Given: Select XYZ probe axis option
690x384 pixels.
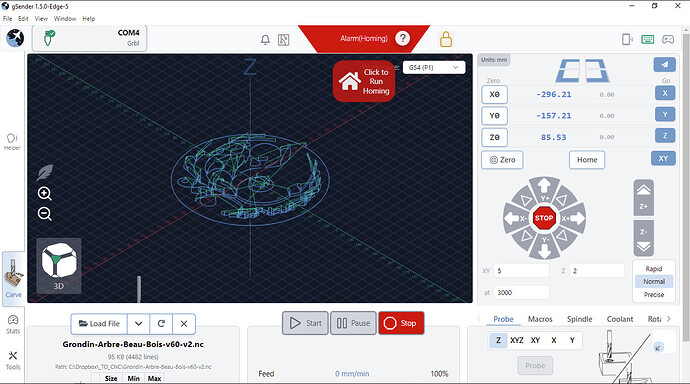Looking at the screenshot, I should (517, 340).
